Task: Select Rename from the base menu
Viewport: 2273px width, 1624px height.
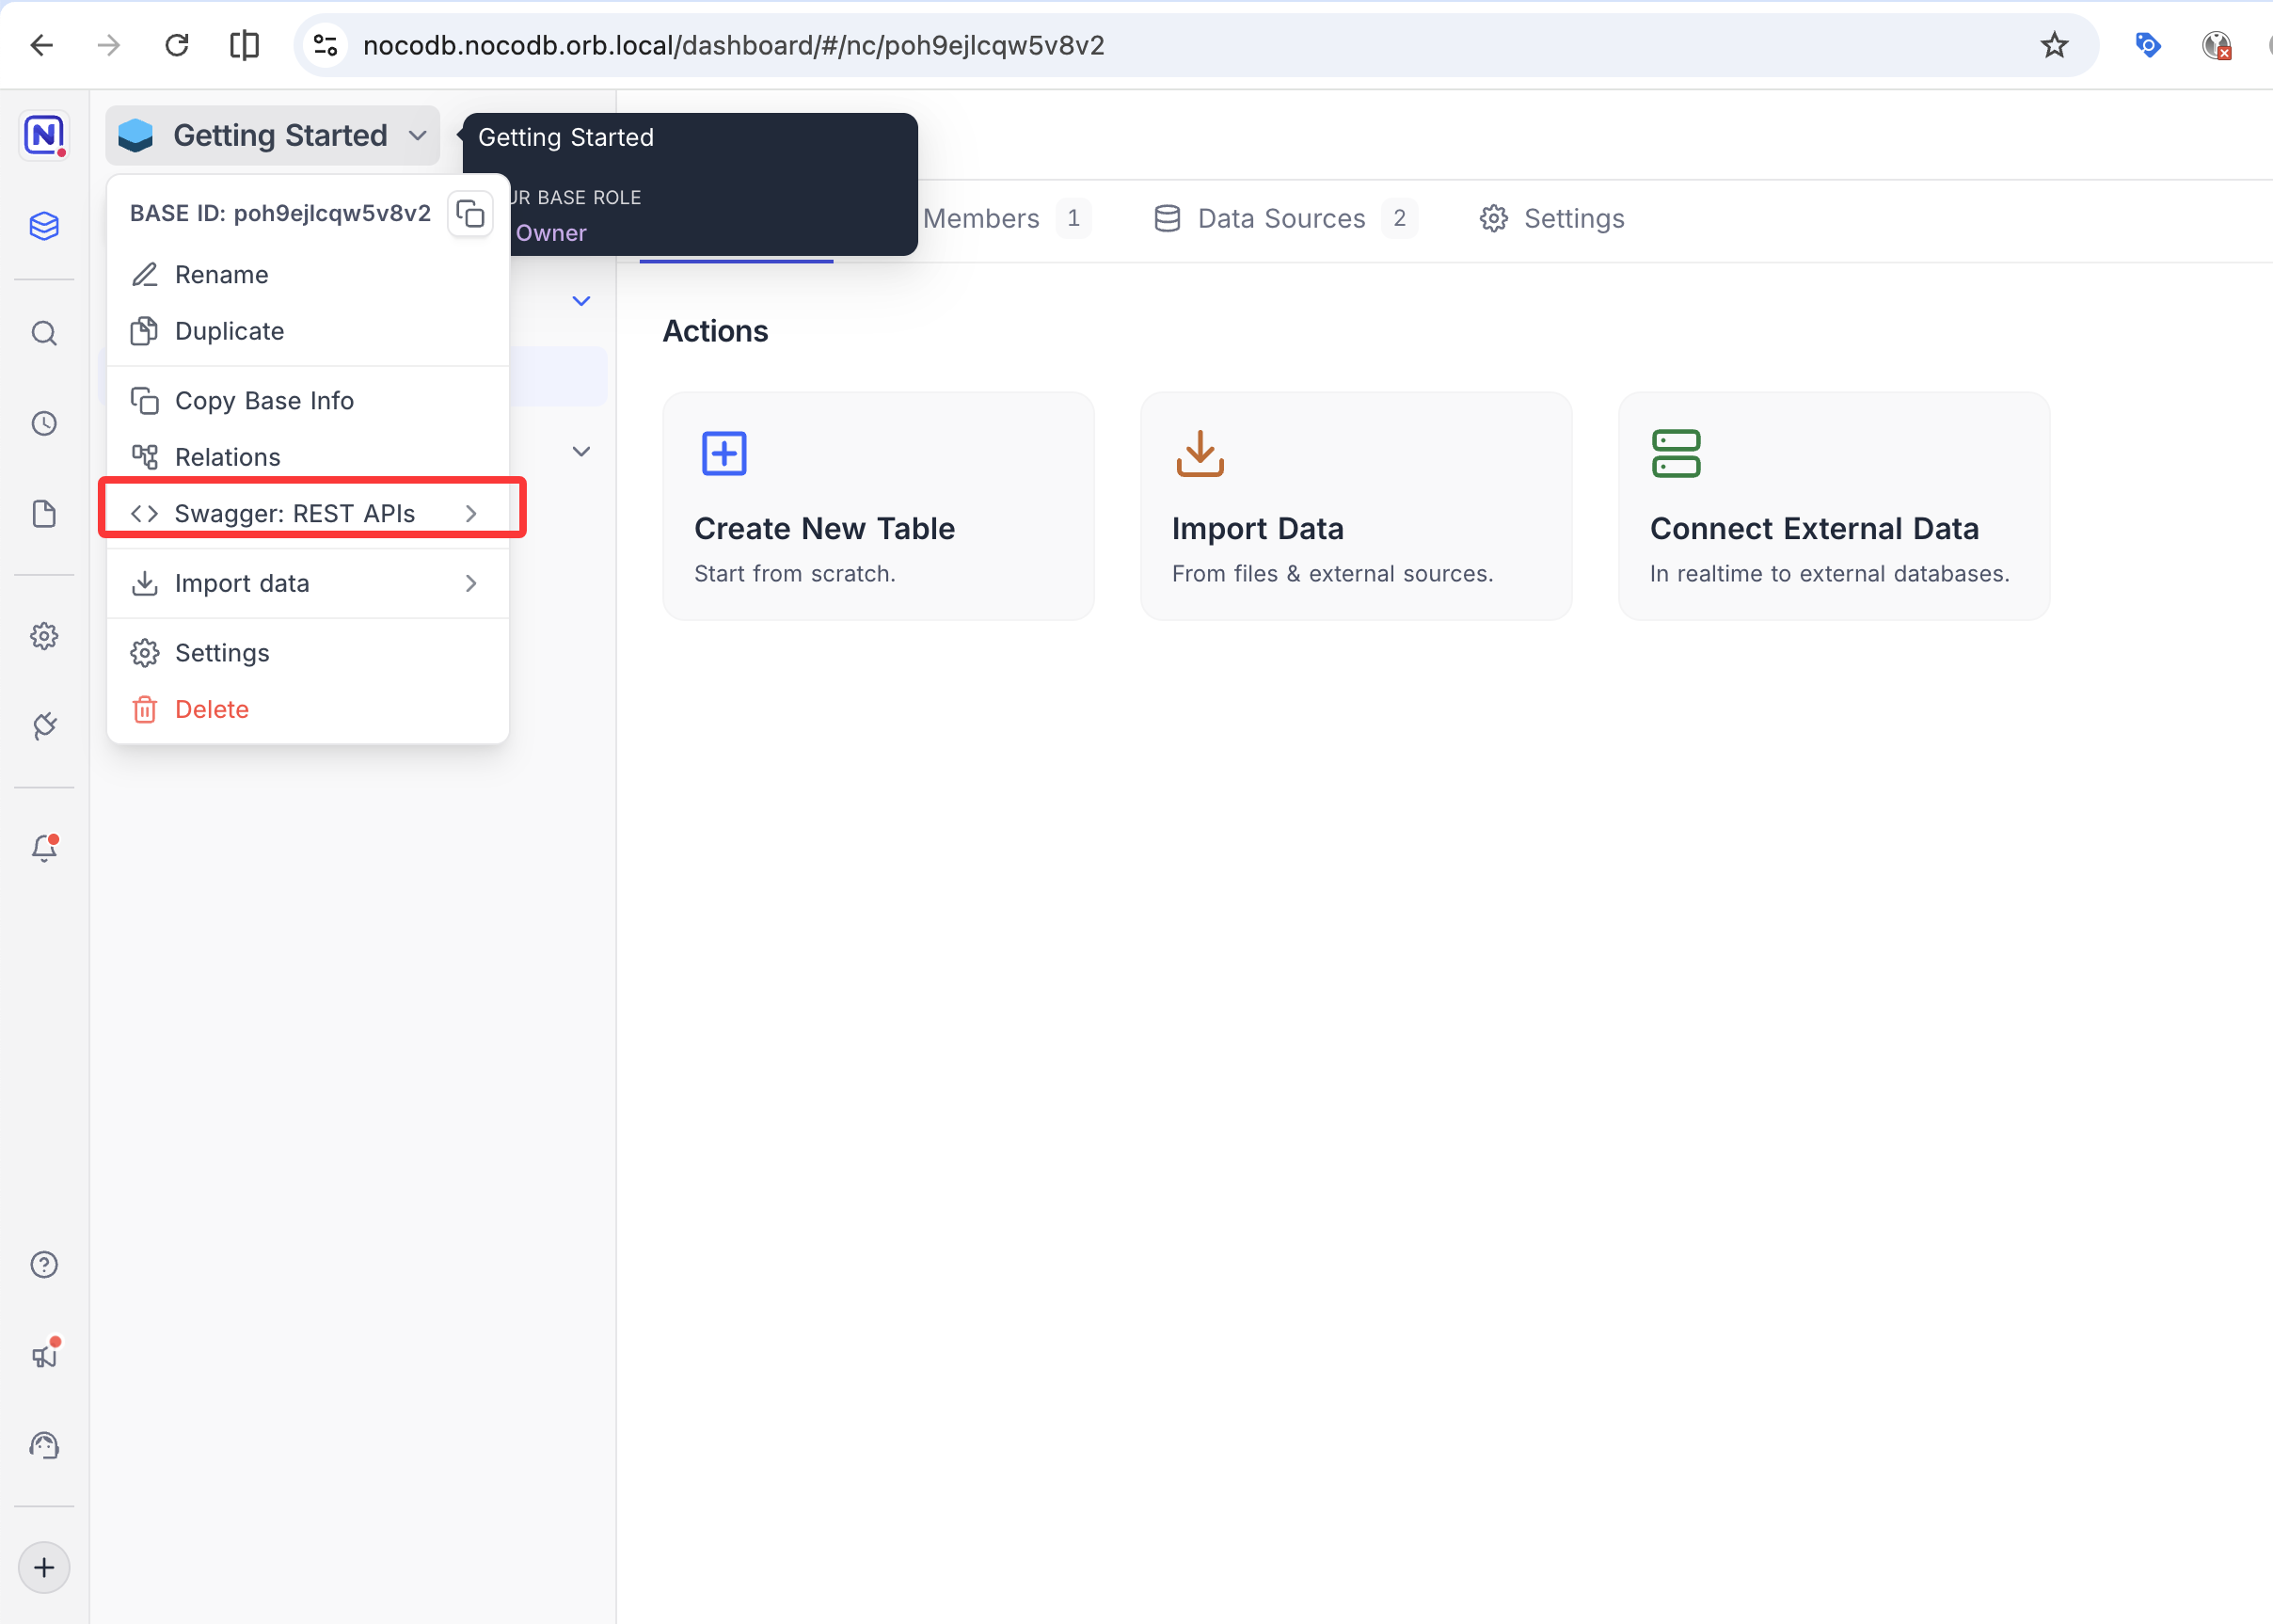Action: tap(221, 274)
